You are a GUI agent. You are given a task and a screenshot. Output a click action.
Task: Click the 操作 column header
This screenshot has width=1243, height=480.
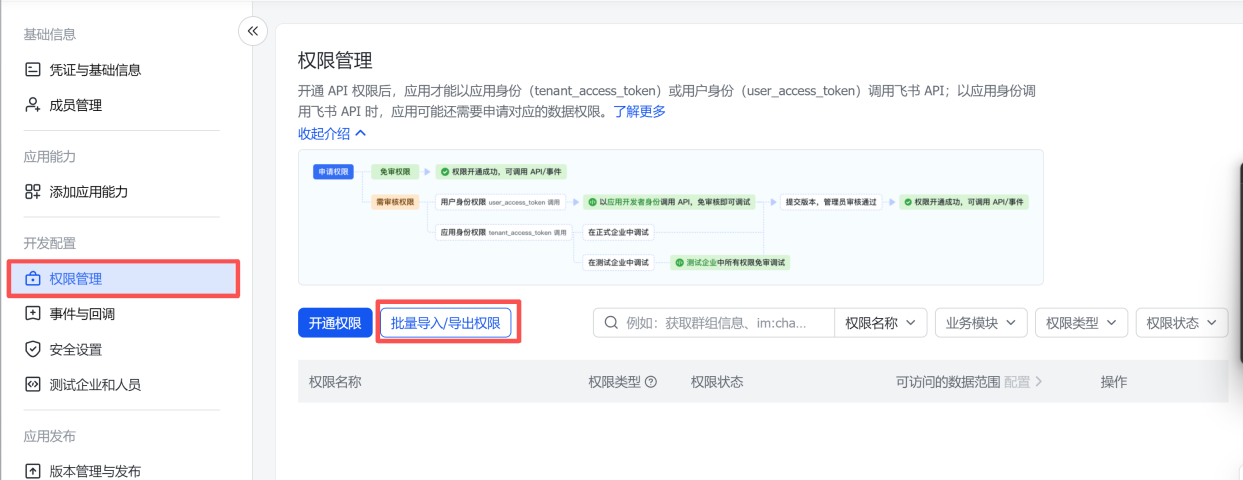(x=1114, y=382)
